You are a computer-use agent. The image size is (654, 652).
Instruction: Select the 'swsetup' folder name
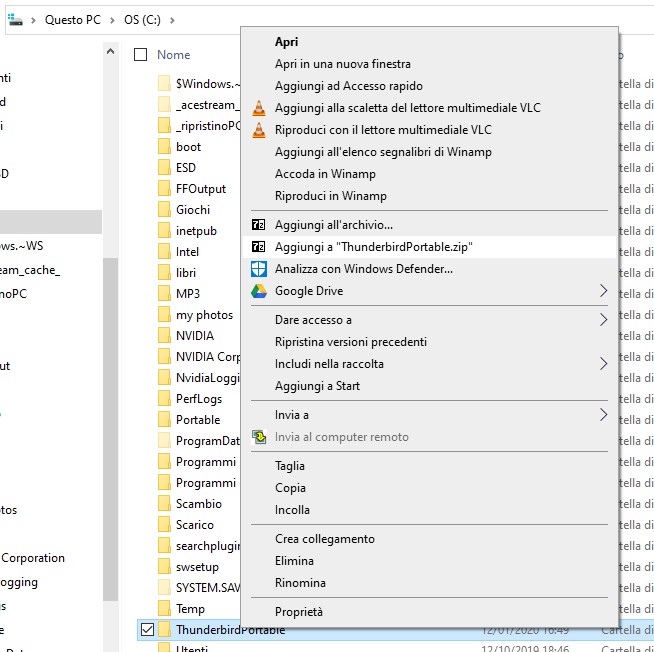(197, 567)
